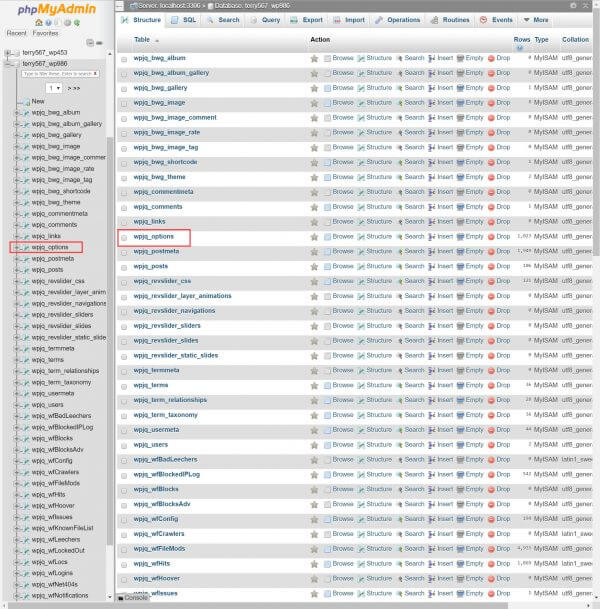This screenshot has width=600, height=609.
Task: Click red Drop icon in wpjq_bwg_theme row
Action: click(x=491, y=177)
